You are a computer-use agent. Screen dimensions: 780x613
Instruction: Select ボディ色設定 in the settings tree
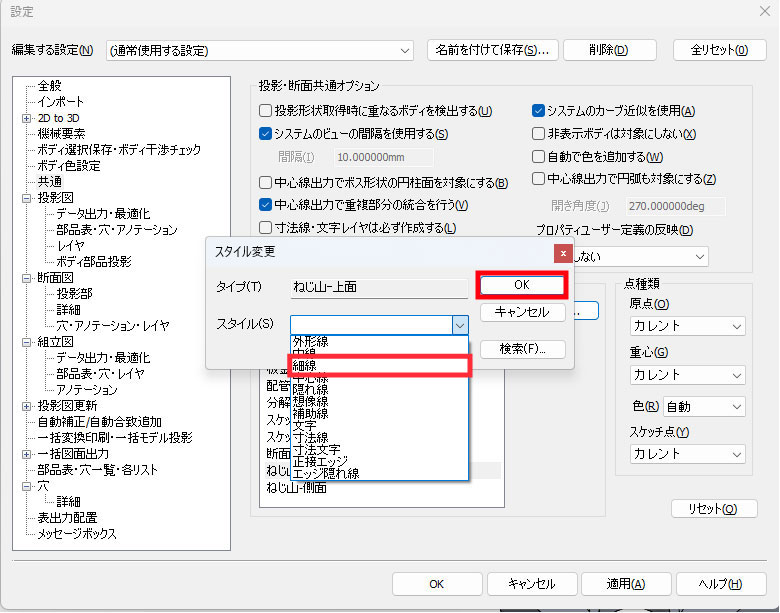click(69, 166)
